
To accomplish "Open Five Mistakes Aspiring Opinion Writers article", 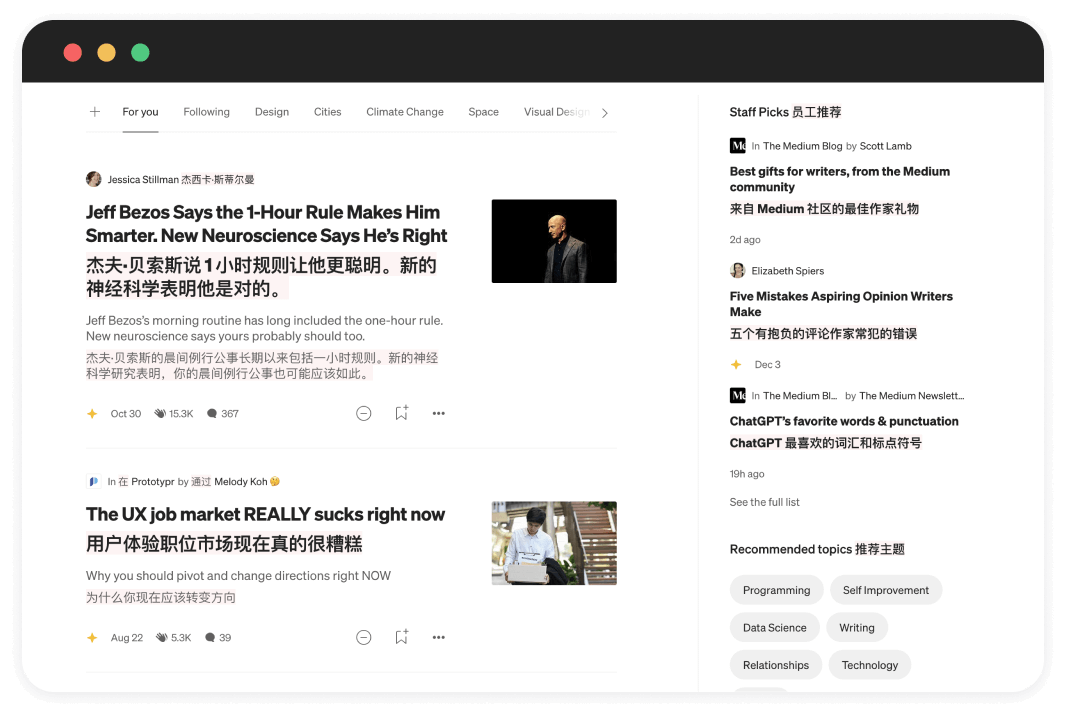I will (x=841, y=304).
